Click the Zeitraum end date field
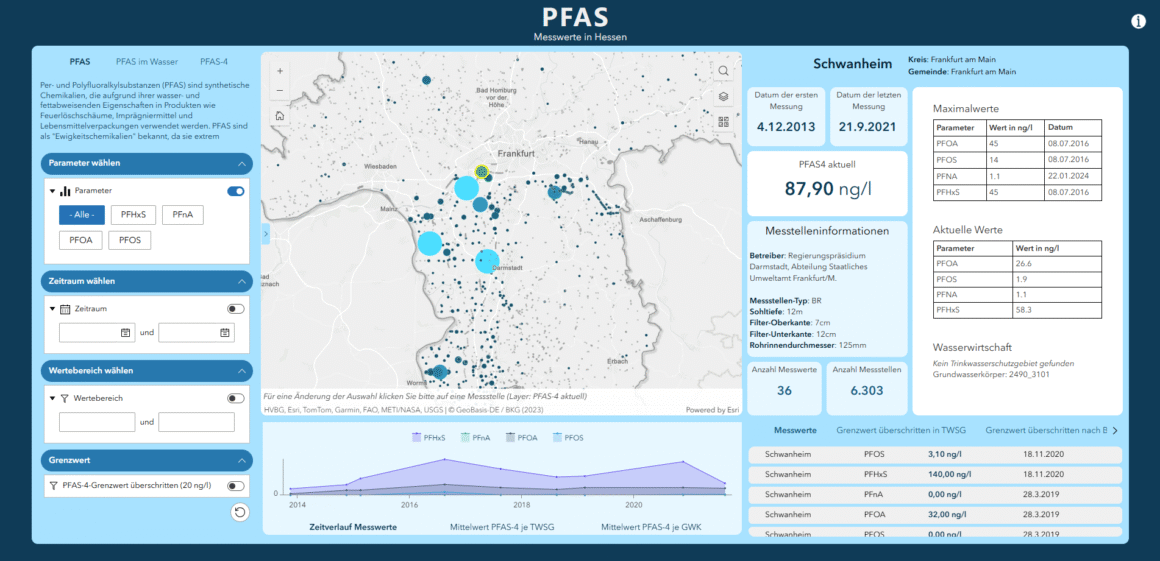The height and width of the screenshot is (561, 1160). 197,333
